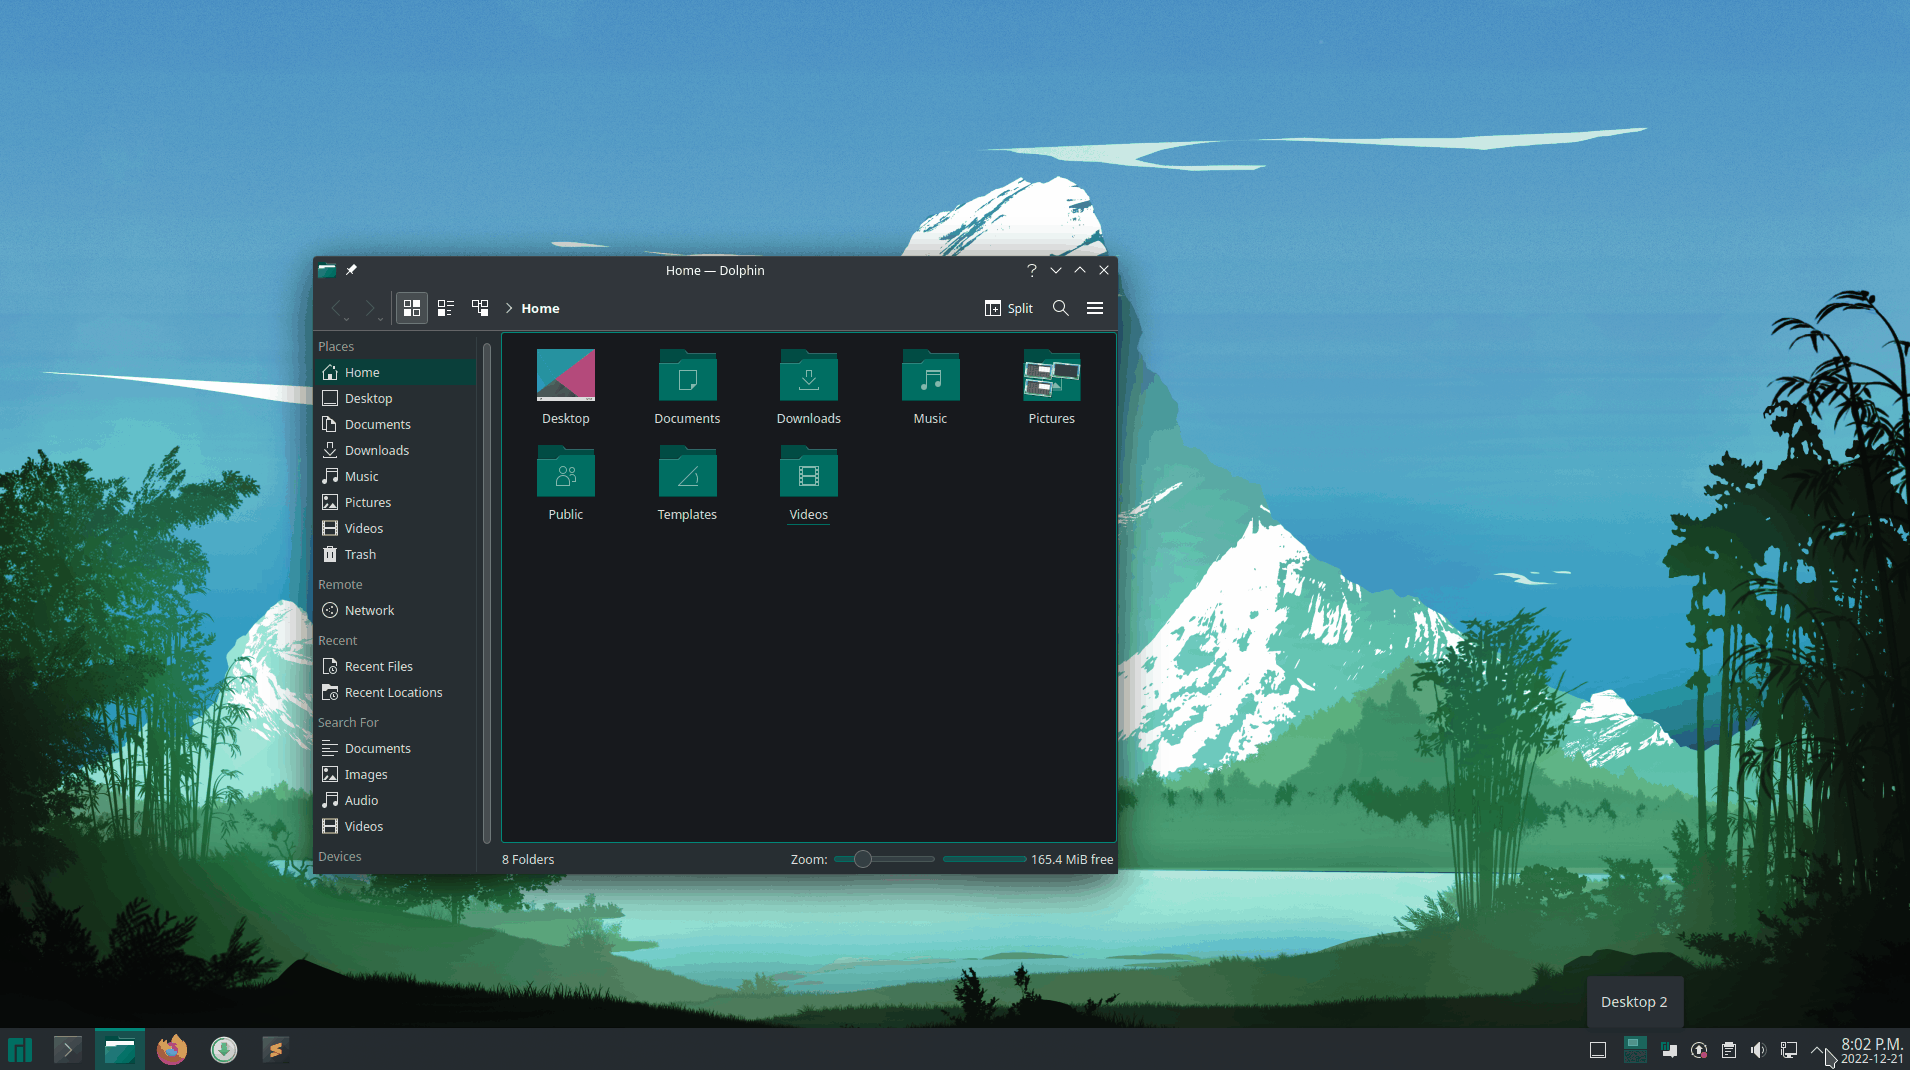Go to Pictures in Places sidebar
Image resolution: width=1910 pixels, height=1070 pixels.
[x=396, y=502]
